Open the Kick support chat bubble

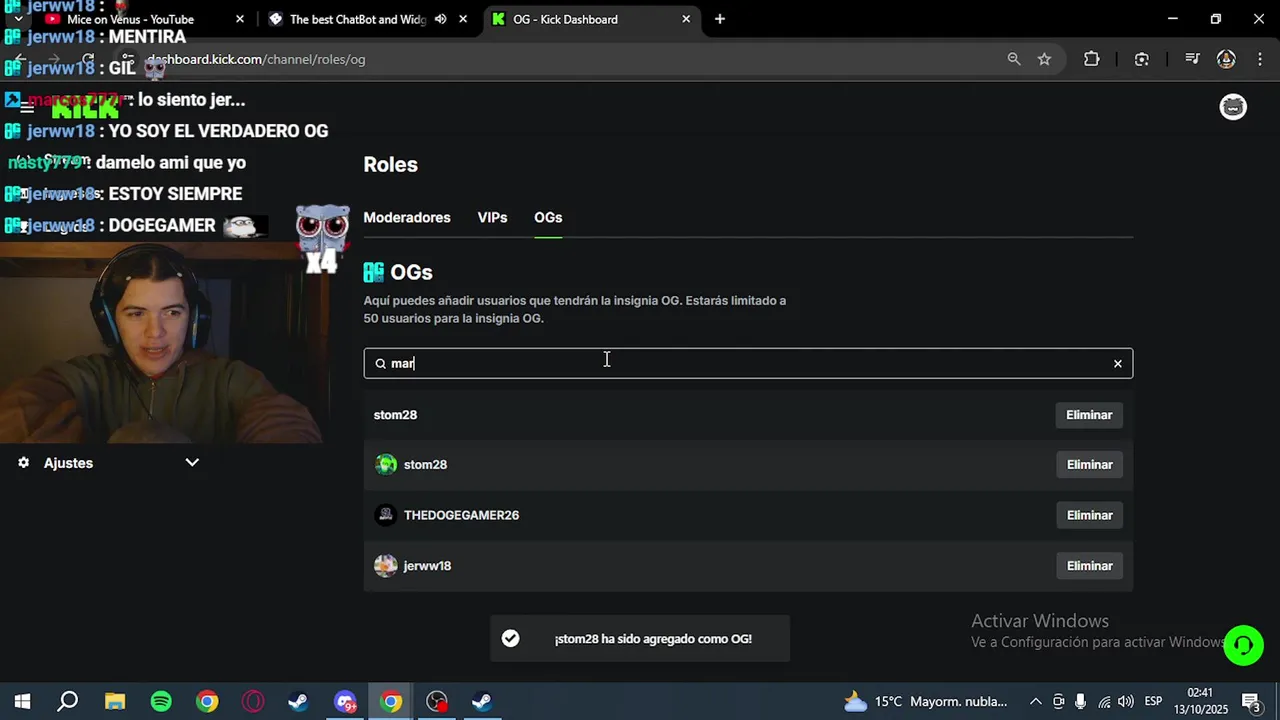[1243, 645]
